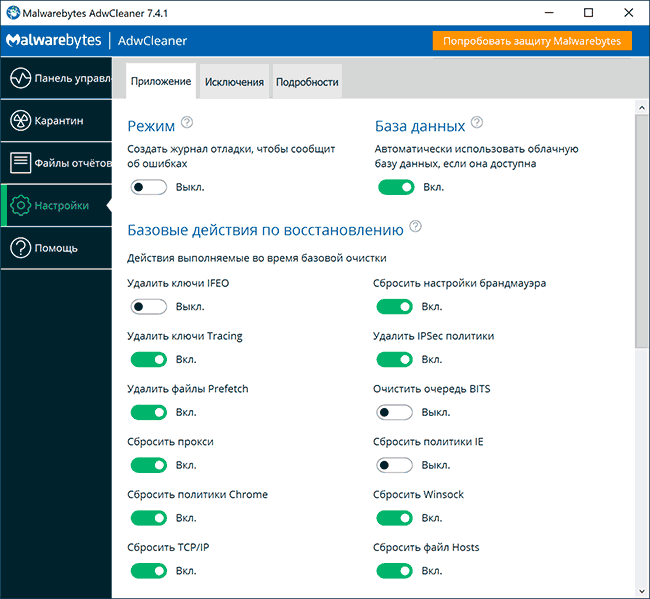Go to Карантин section
The height and width of the screenshot is (599, 650).
pos(56,121)
